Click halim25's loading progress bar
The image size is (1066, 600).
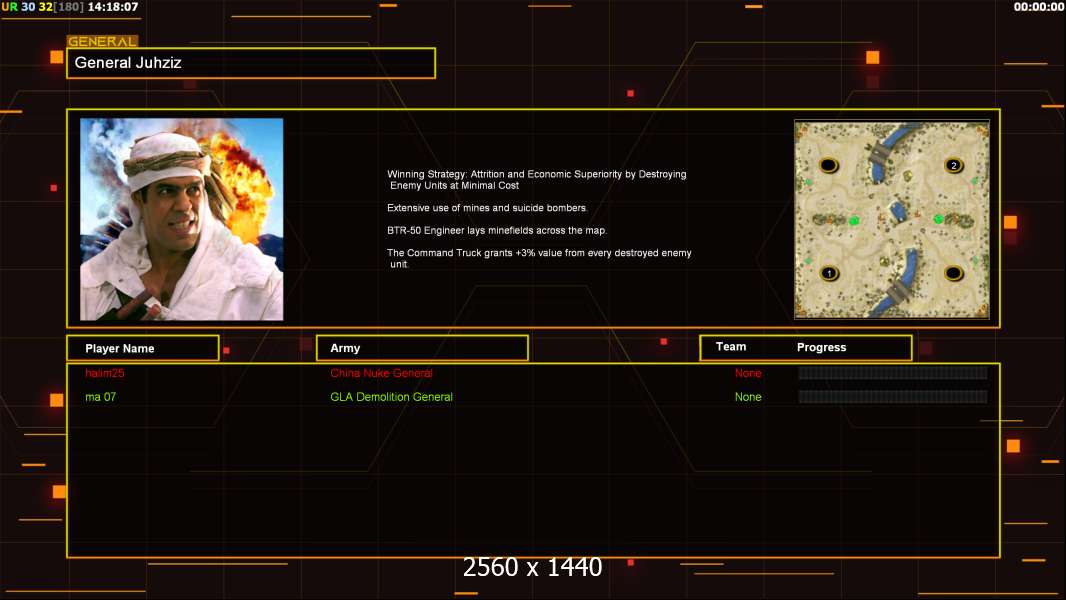pos(893,372)
